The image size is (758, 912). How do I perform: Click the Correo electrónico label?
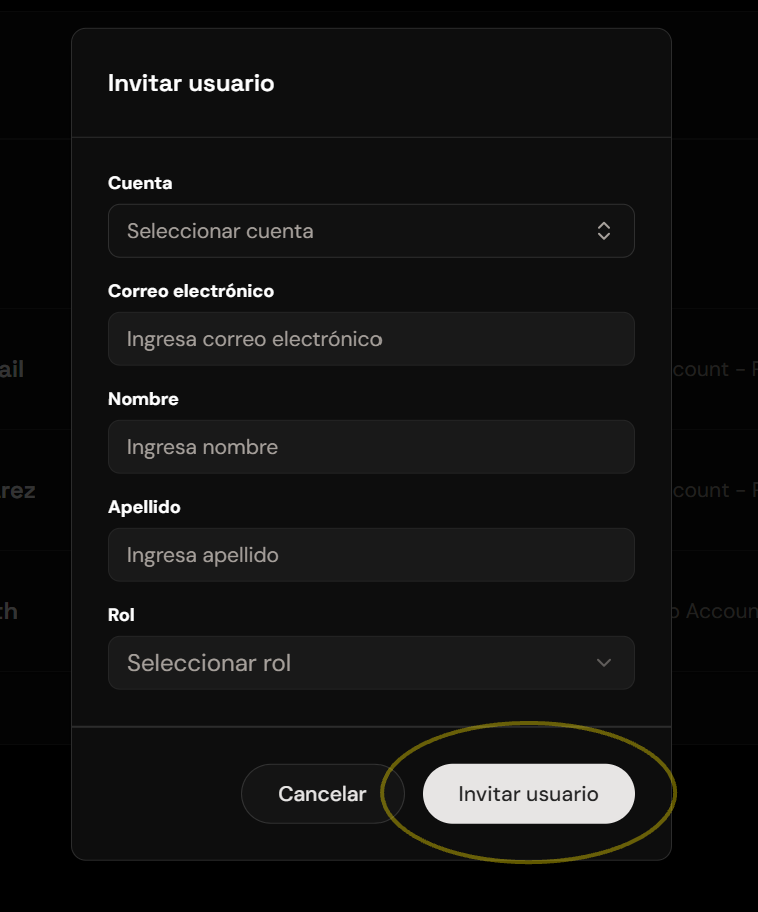pyautogui.click(x=191, y=291)
